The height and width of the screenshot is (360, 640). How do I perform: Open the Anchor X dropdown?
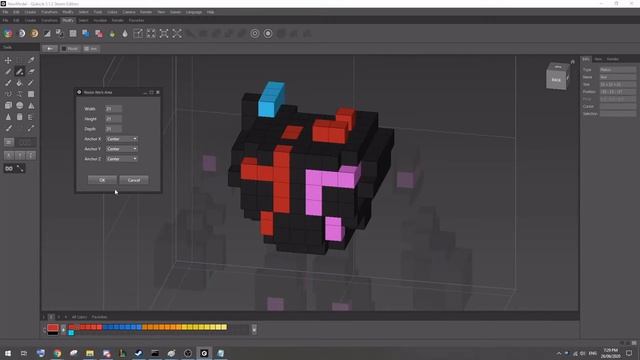pyautogui.click(x=122, y=139)
